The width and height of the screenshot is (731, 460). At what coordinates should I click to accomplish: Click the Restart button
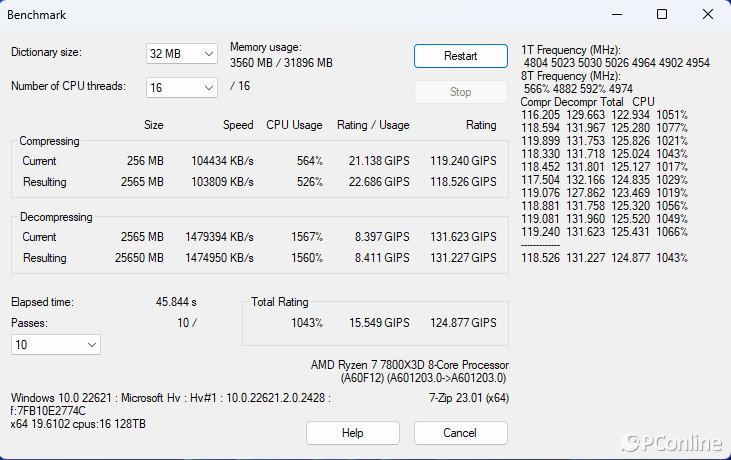click(461, 56)
